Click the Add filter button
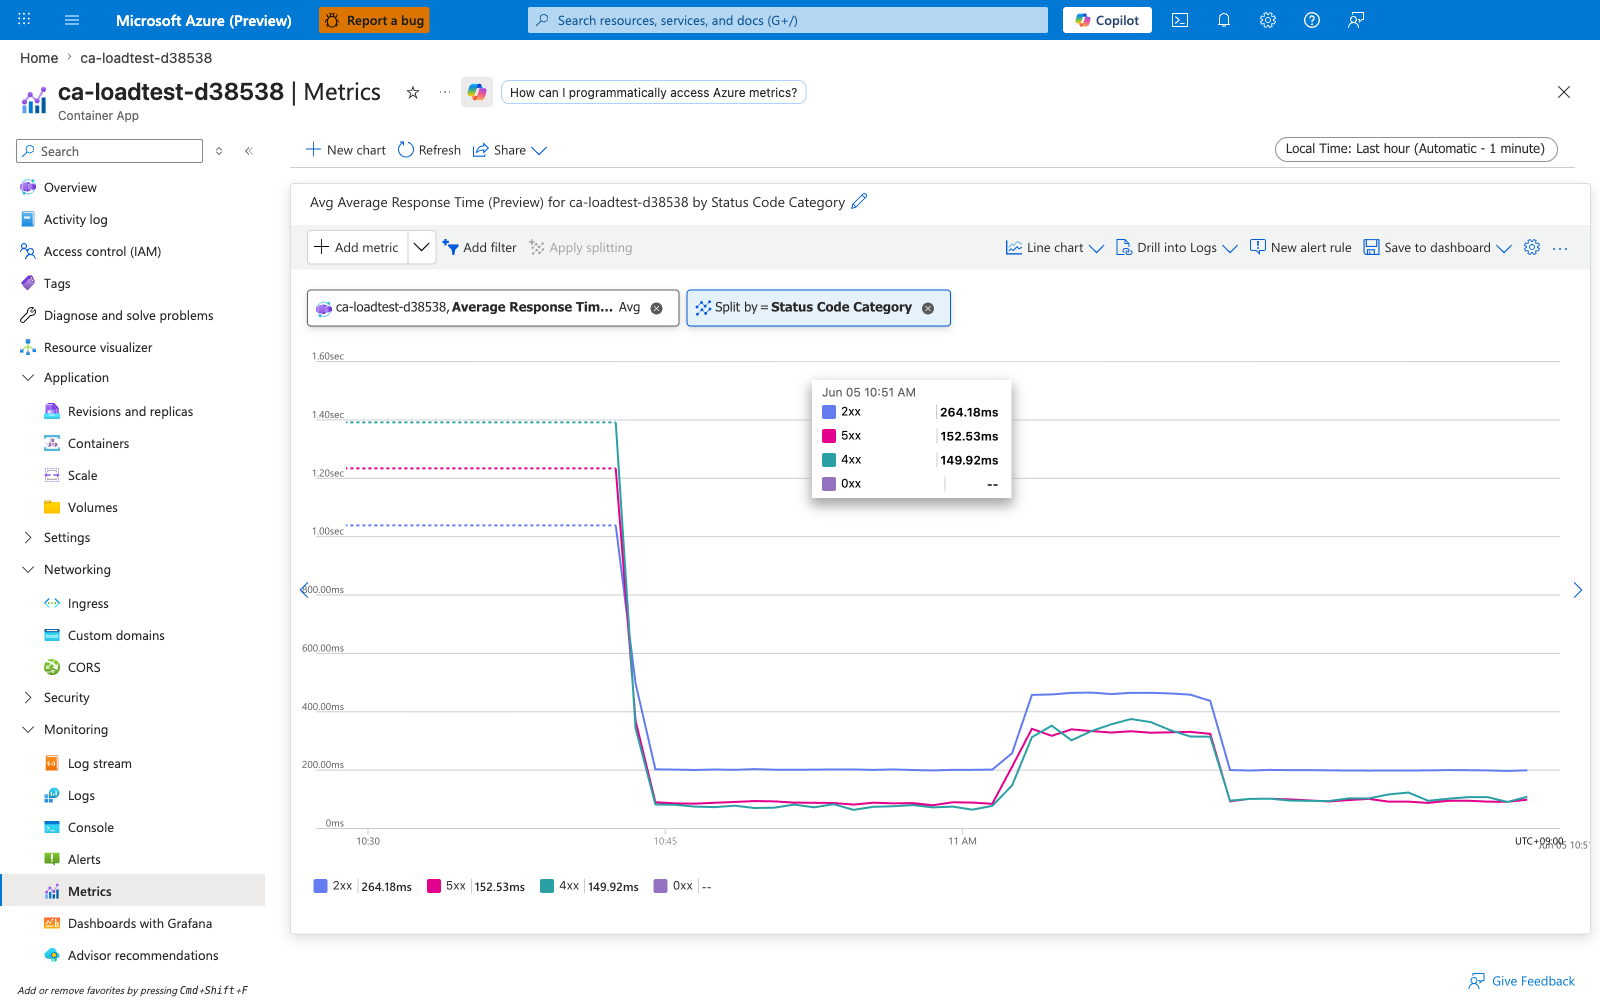Viewport: 1600px width, 1000px height. coord(480,247)
